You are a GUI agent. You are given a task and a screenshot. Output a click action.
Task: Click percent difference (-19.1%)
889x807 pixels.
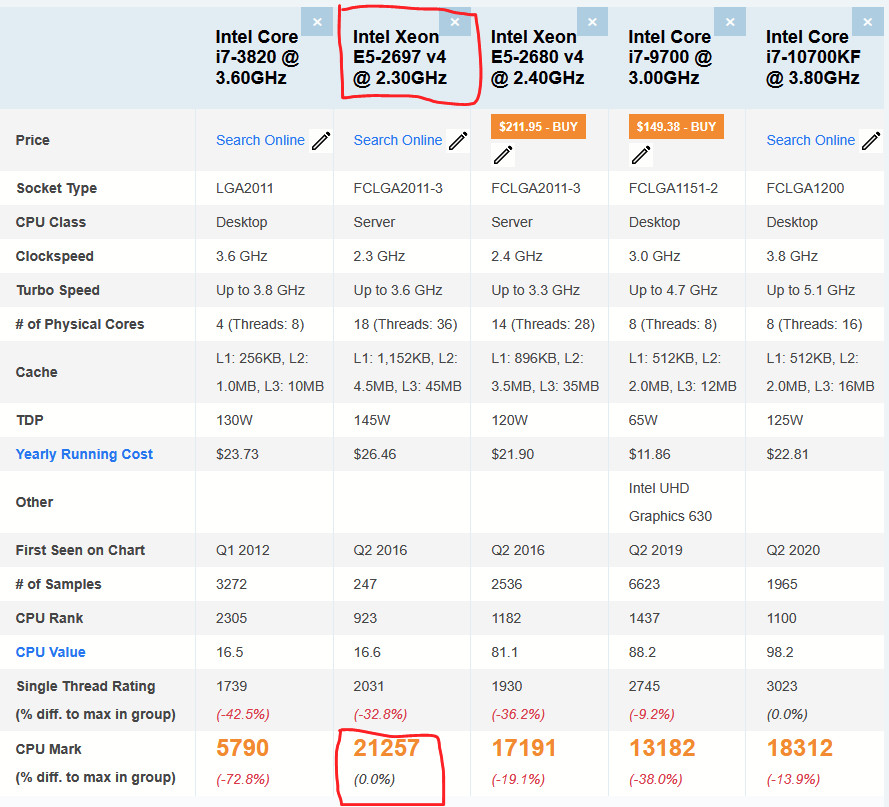tap(518, 779)
